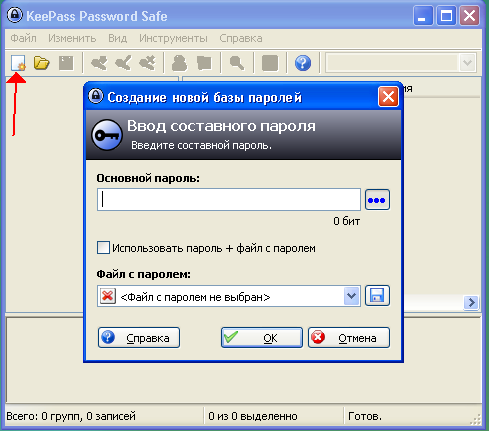Click the OK button
Image resolution: width=489 pixels, height=431 pixels.
[x=262, y=338]
